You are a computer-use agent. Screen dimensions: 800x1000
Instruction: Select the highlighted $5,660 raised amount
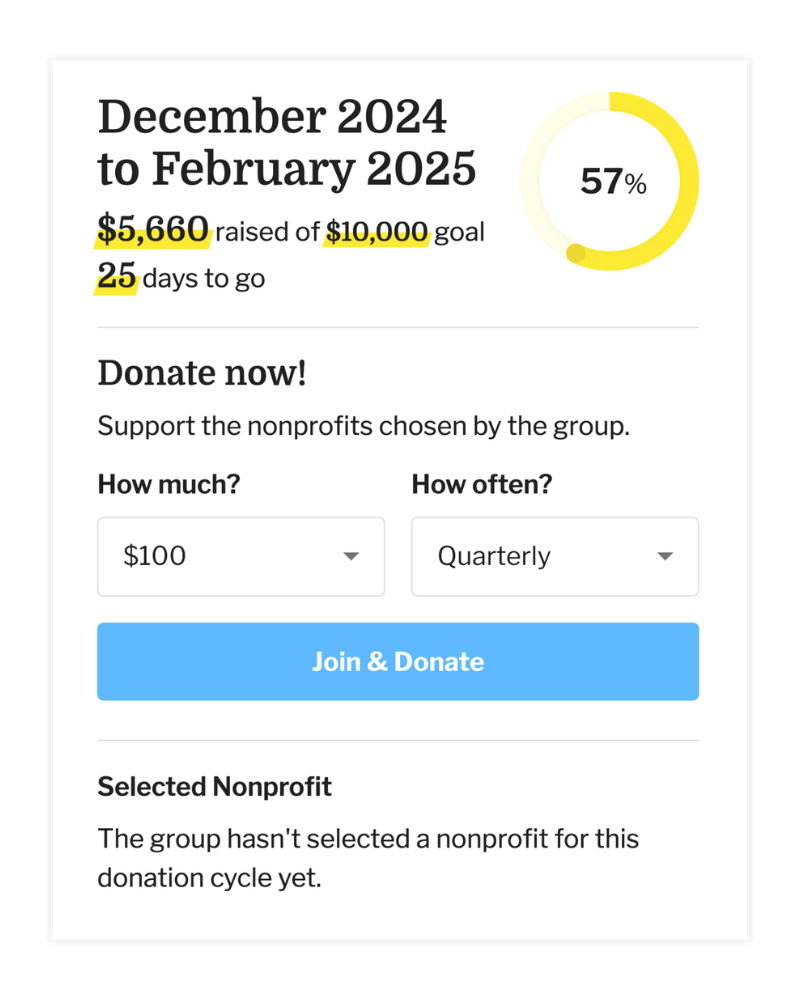click(x=153, y=230)
